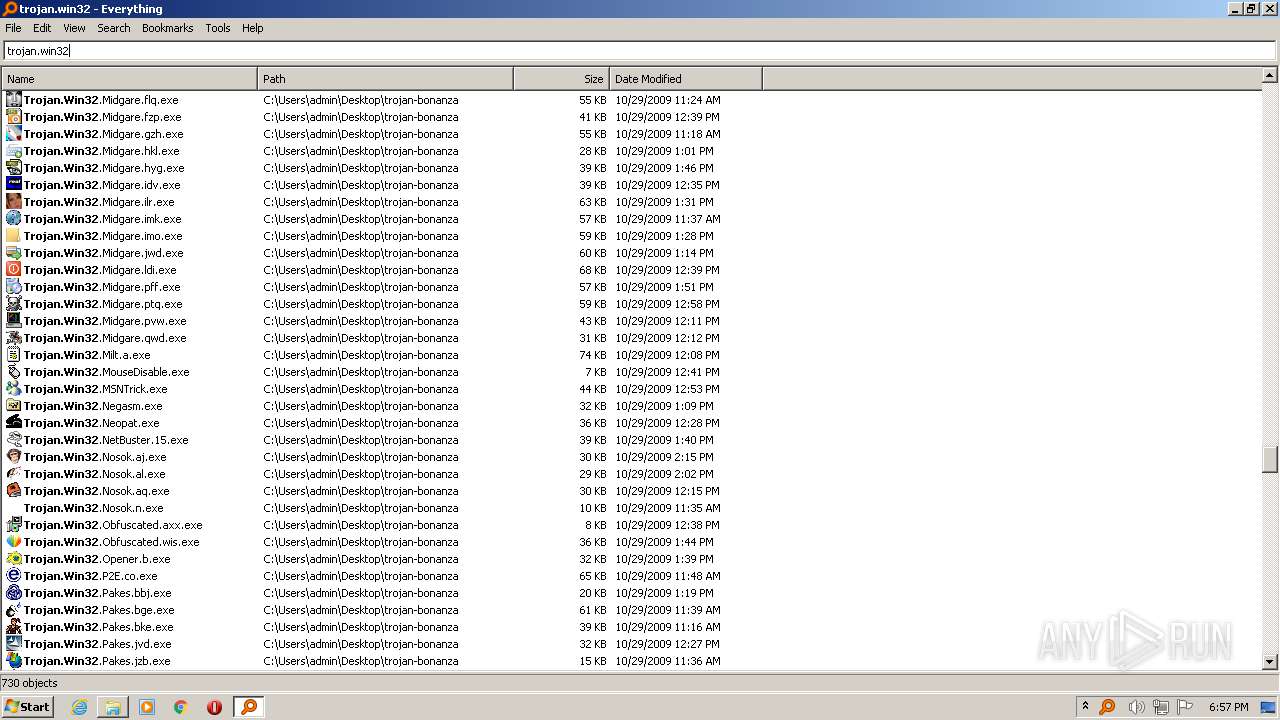
Task: Select the Midgare.gzh.exe file icon
Action: point(14,134)
